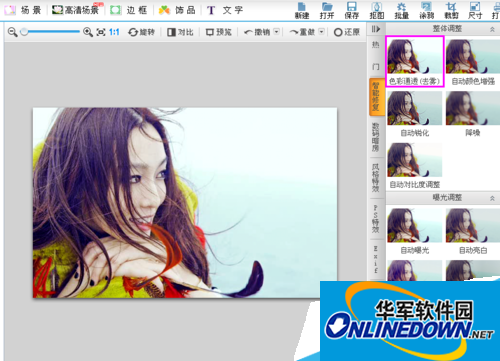Open the 抠图 cutout tool
The width and height of the screenshot is (500, 361).
(x=377, y=11)
